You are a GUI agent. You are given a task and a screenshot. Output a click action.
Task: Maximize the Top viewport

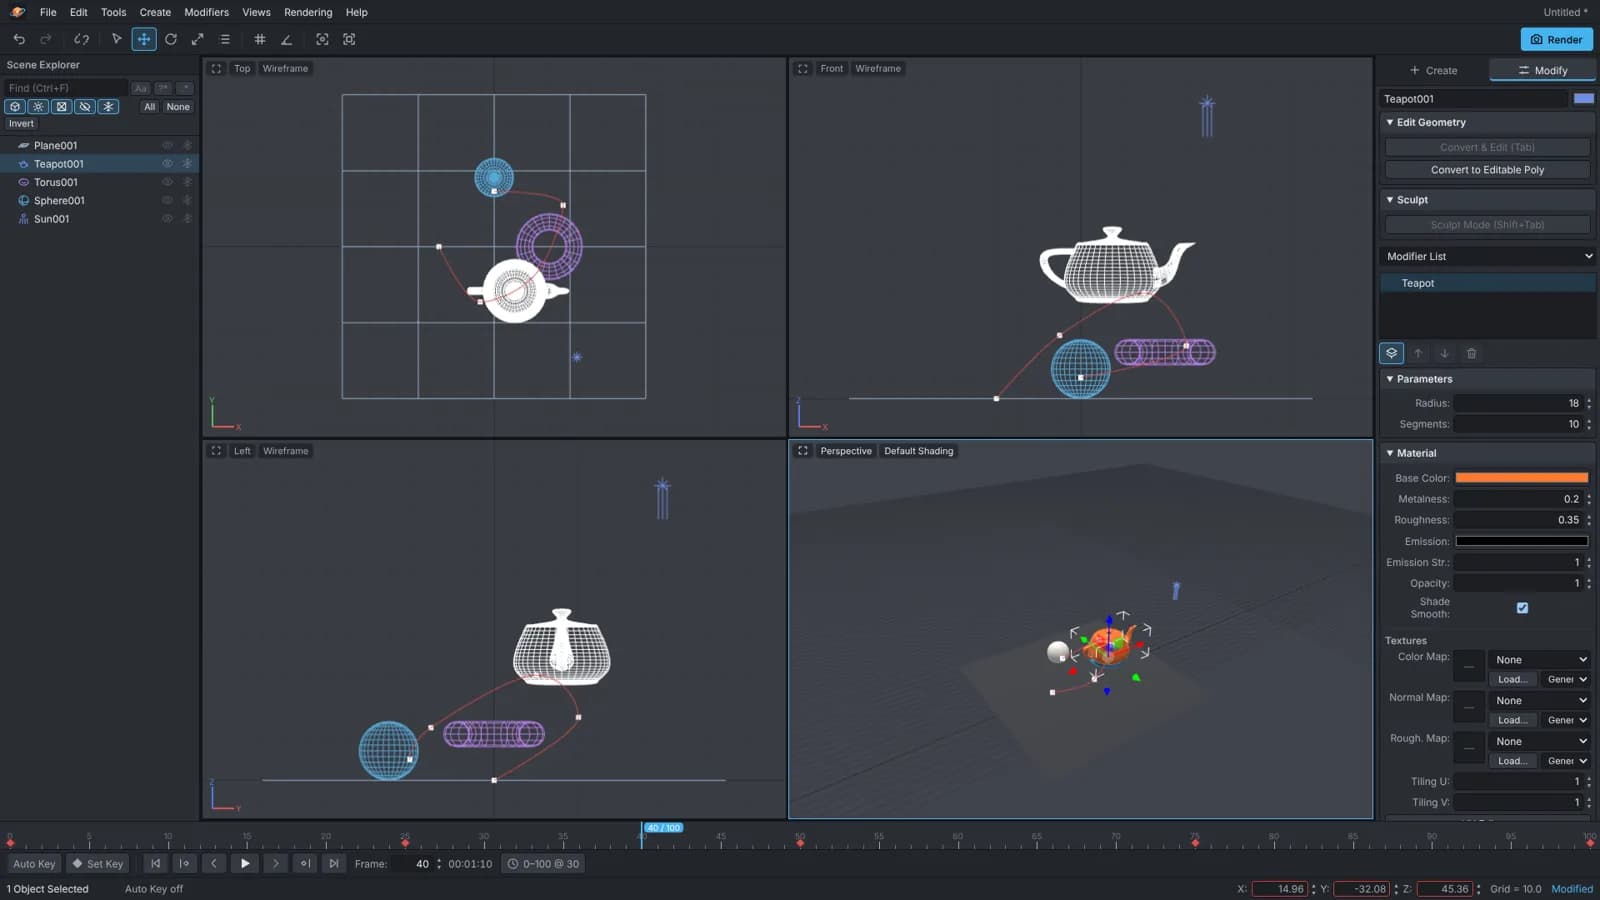point(216,69)
